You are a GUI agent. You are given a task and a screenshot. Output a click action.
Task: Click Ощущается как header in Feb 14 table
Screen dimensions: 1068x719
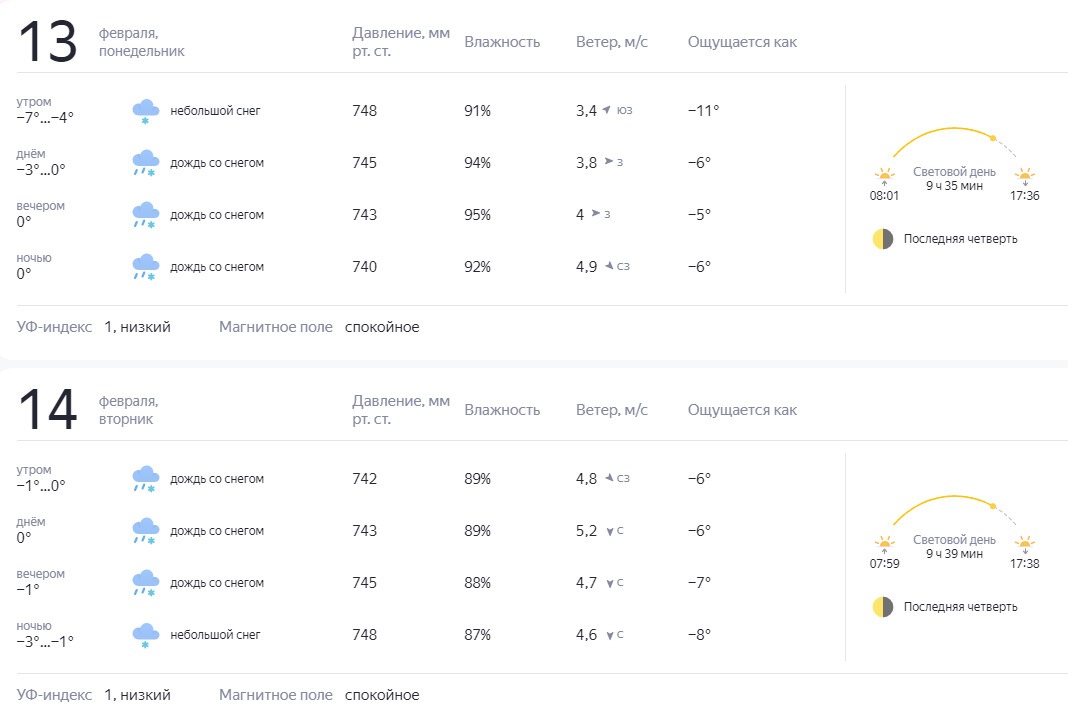tap(742, 410)
